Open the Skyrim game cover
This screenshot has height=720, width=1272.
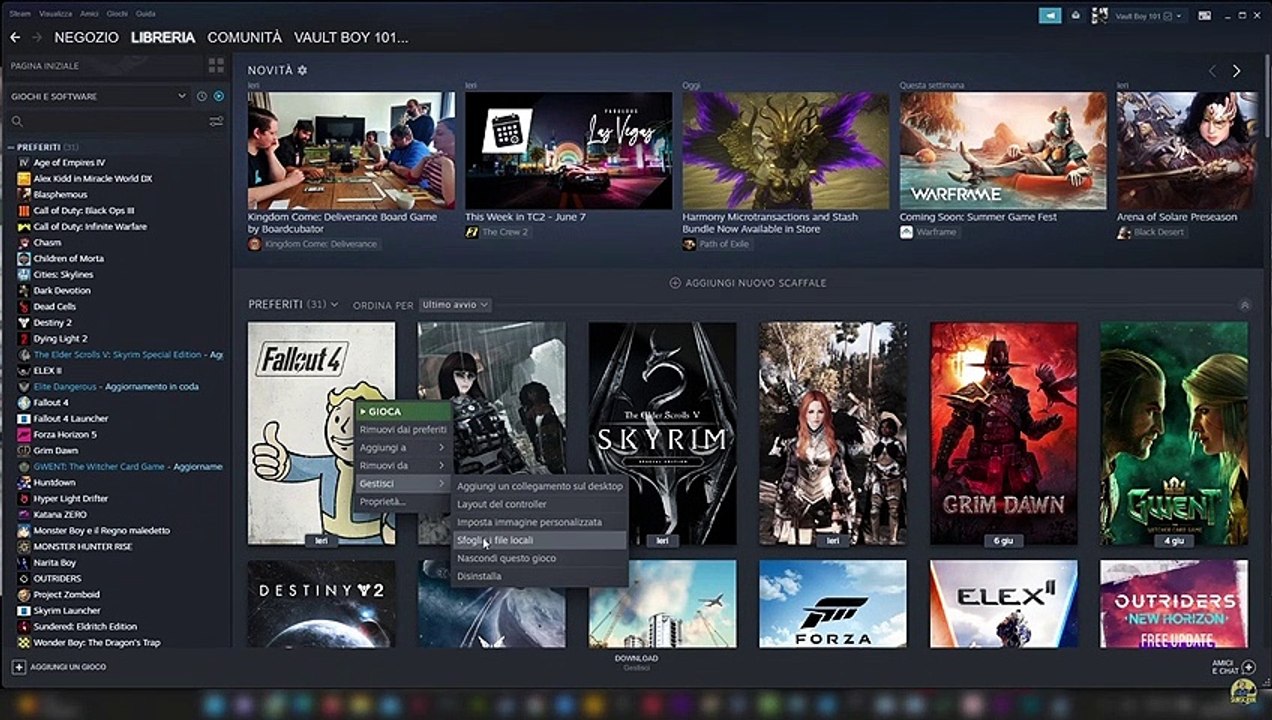(662, 433)
